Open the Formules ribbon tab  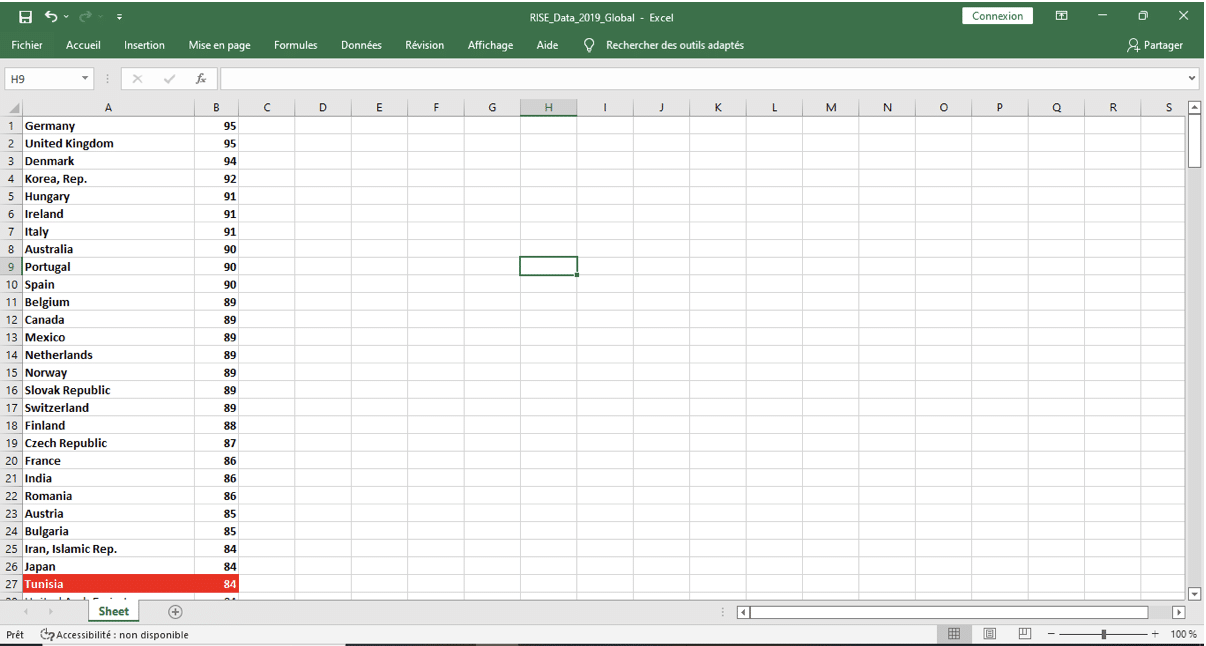pos(295,45)
